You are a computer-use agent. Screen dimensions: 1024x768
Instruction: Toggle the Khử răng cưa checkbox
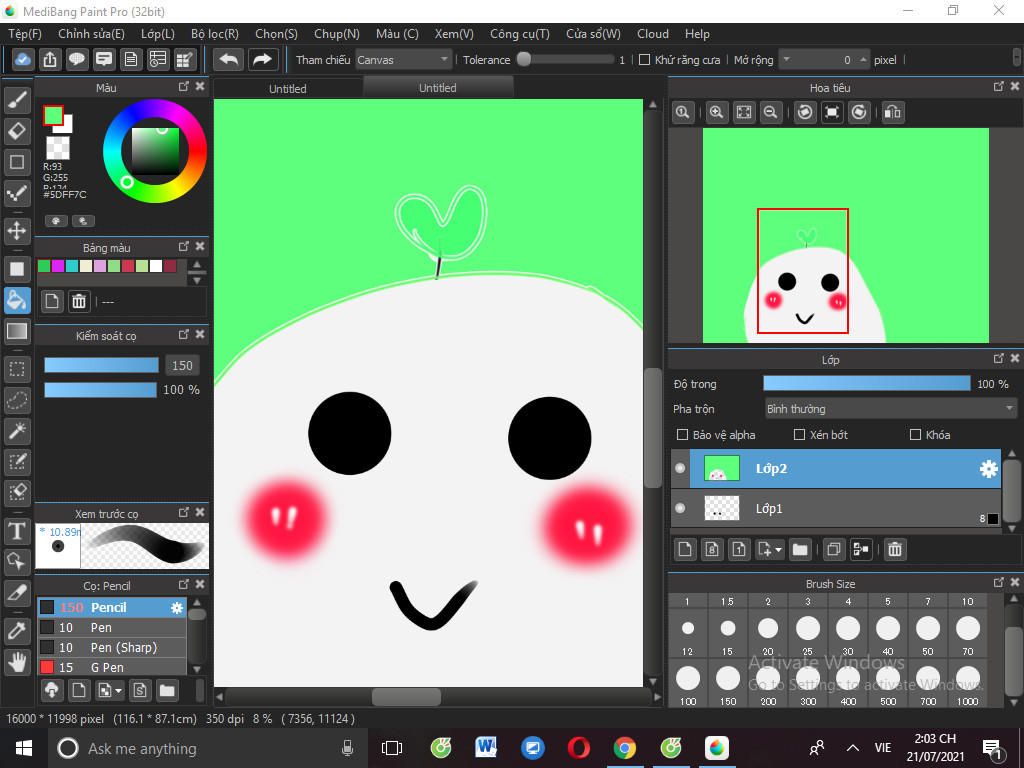645,60
